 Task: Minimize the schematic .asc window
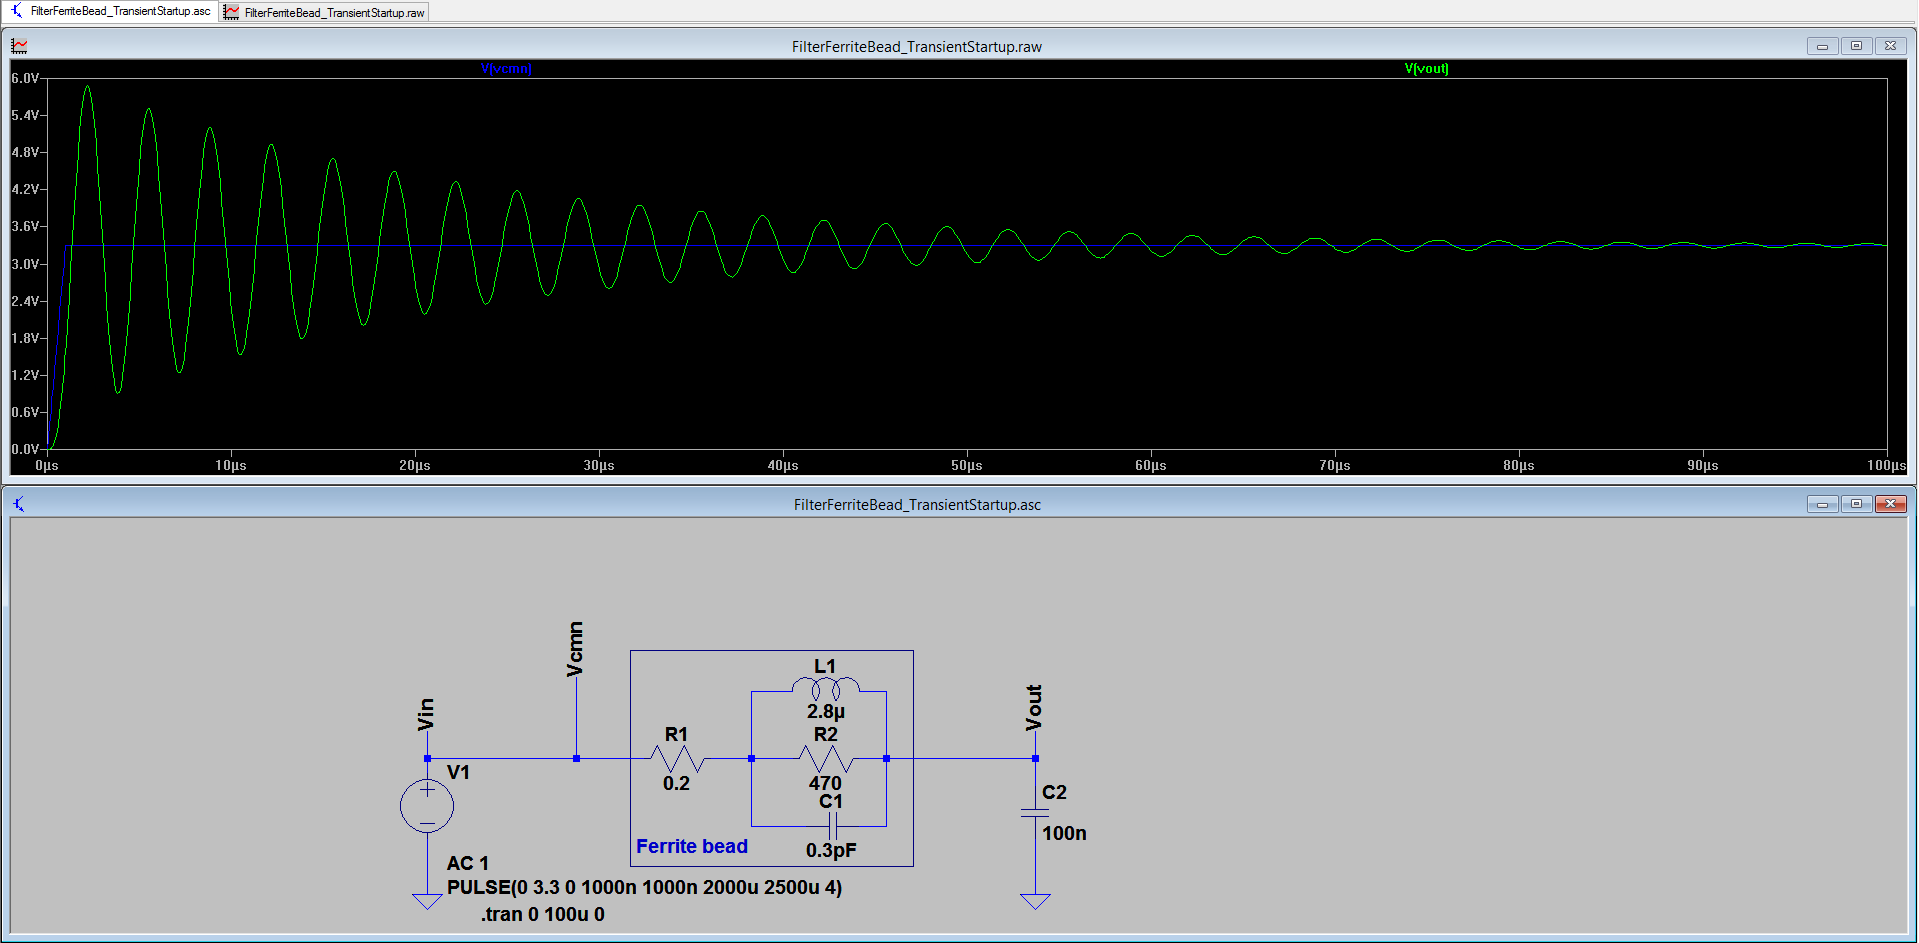pos(1822,504)
